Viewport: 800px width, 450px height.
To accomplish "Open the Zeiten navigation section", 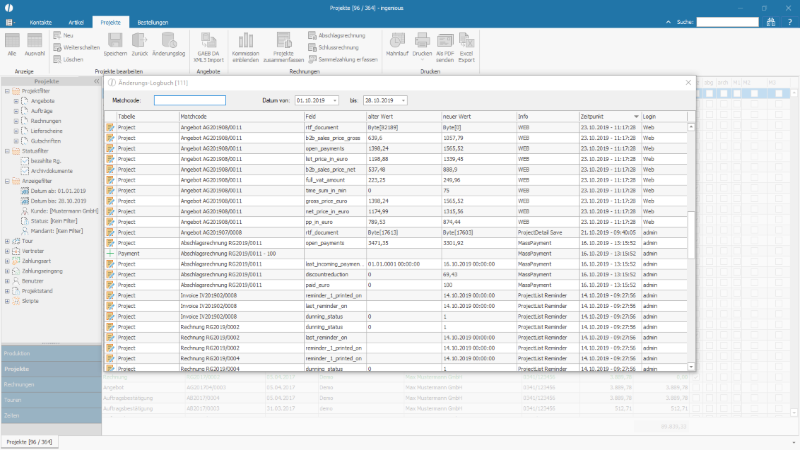I will pyautogui.click(x=51, y=416).
